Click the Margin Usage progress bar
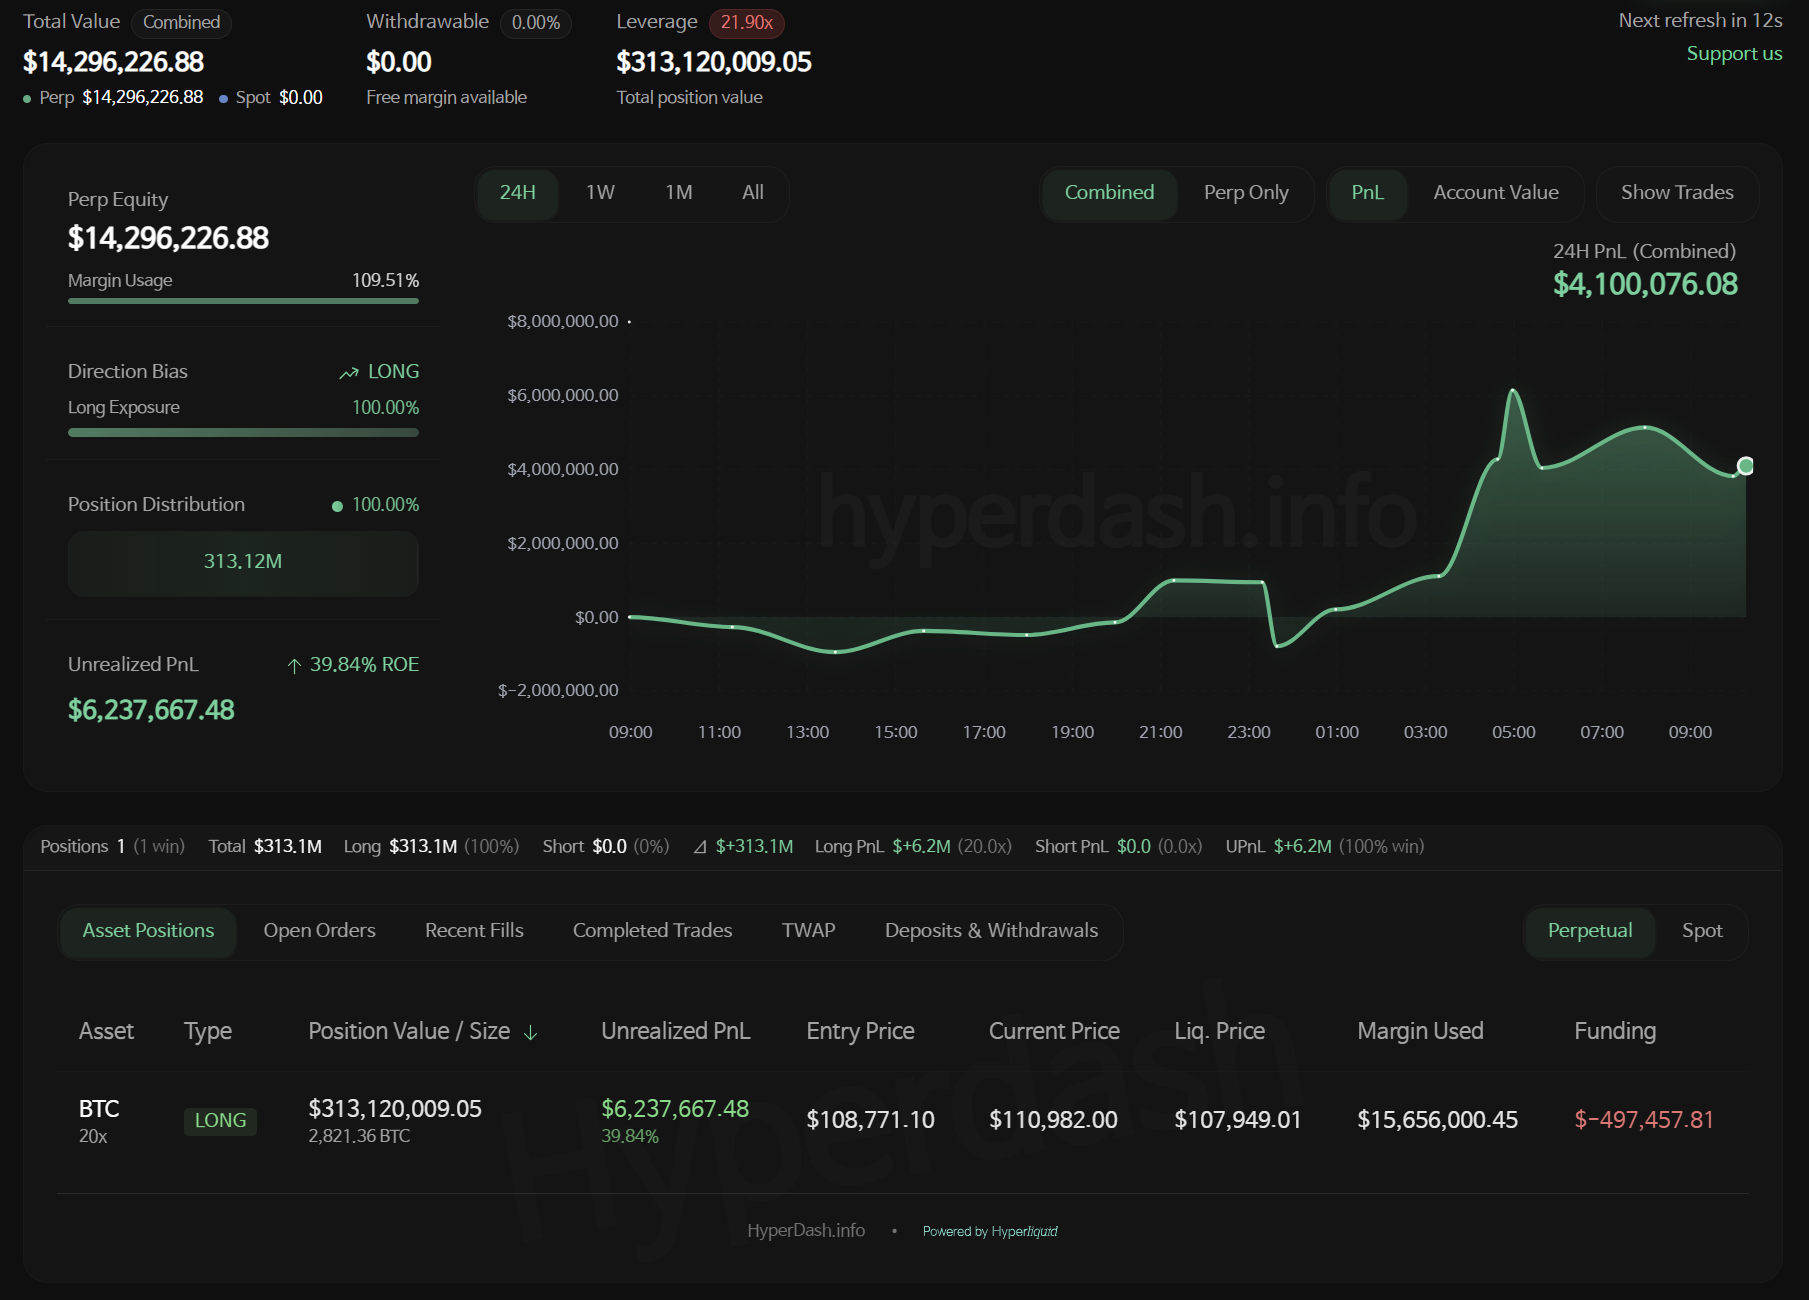The width and height of the screenshot is (1809, 1300). tap(243, 301)
